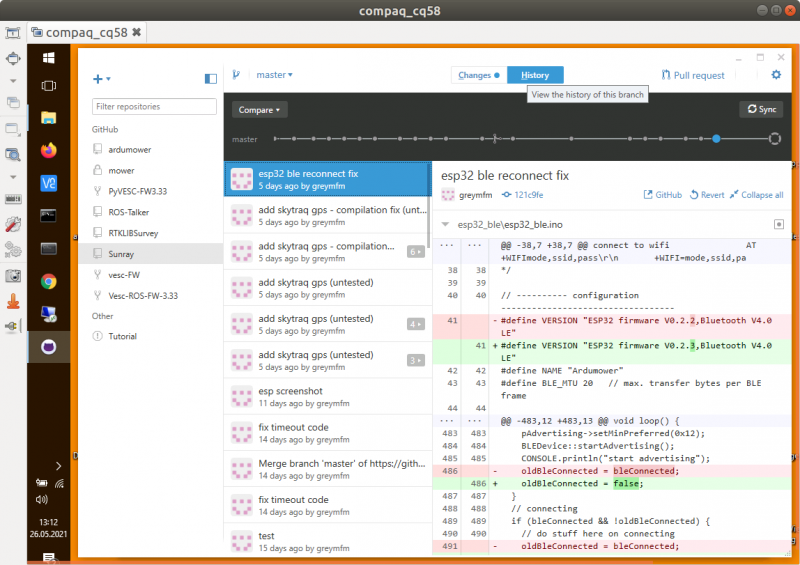This screenshot has height=565, width=800.
Task: Open the volume control in system tray
Action: click(42, 500)
